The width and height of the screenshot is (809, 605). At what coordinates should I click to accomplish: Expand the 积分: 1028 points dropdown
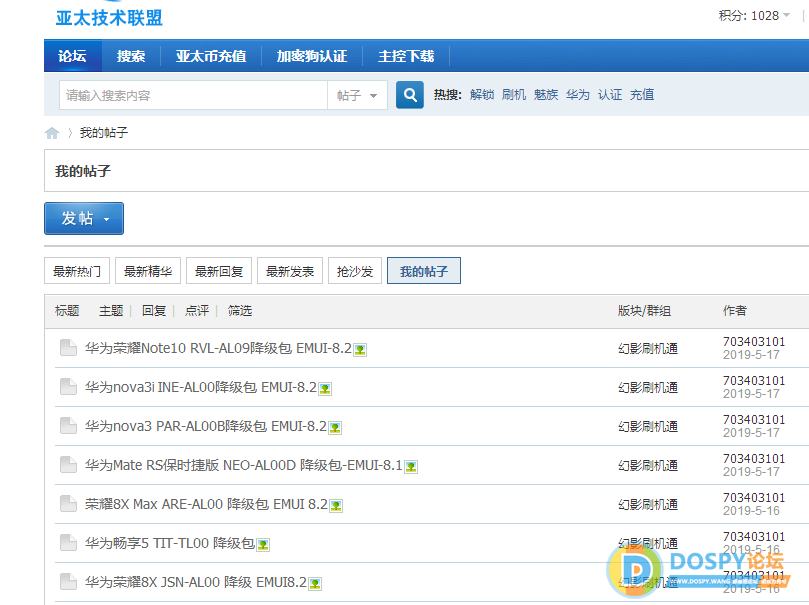[x=754, y=15]
